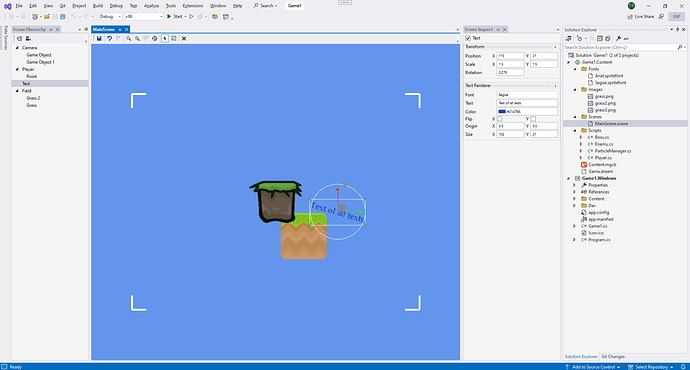The width and height of the screenshot is (690, 370).
Task: Activate the pointer select tool in scene toolbar
Action: tap(165, 39)
